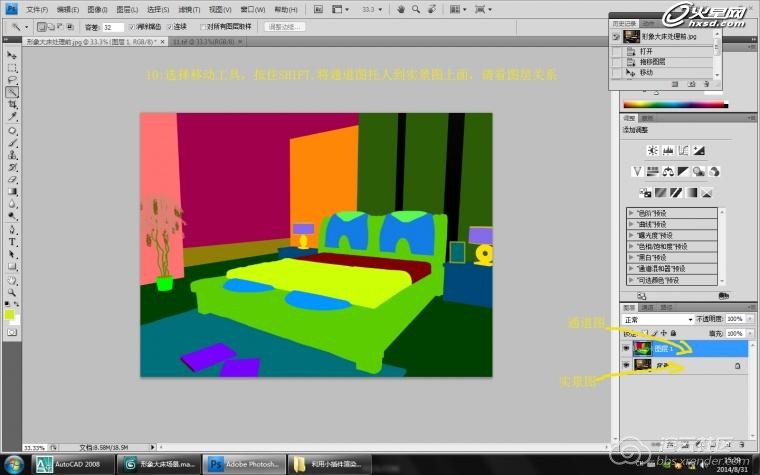
Task: Click the Windows Start button
Action: [14, 464]
